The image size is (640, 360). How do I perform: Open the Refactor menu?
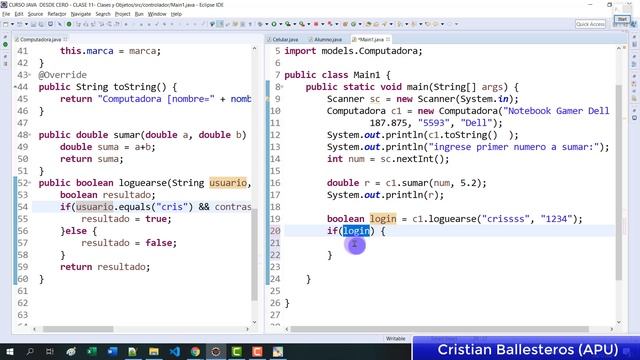click(x=57, y=14)
